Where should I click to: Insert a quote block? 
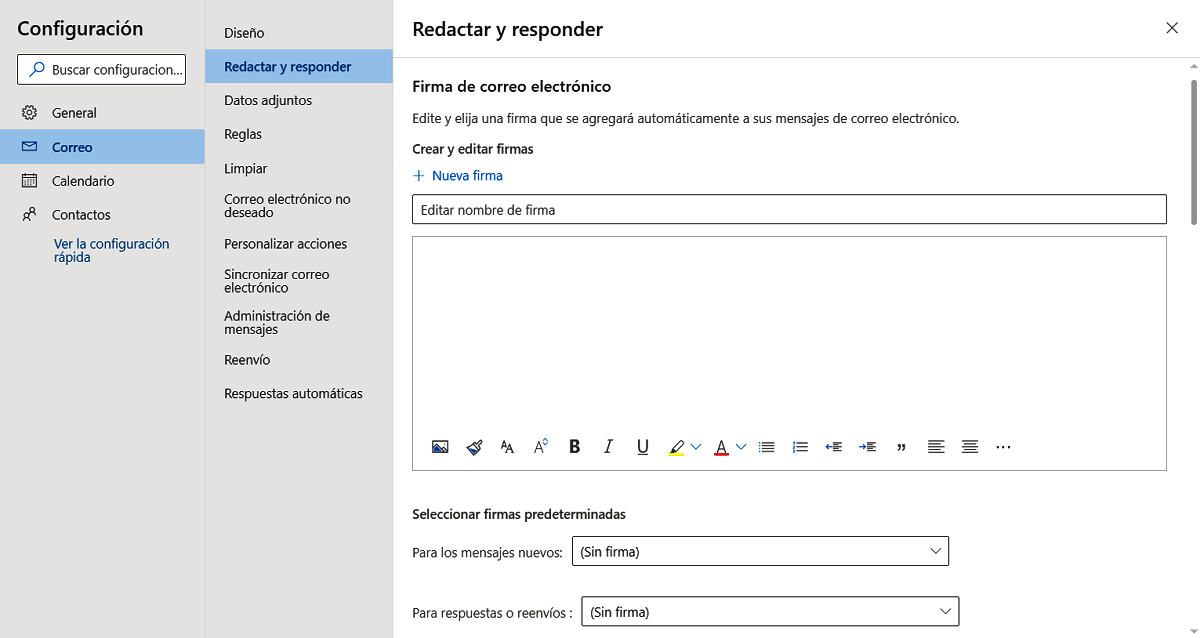click(901, 446)
